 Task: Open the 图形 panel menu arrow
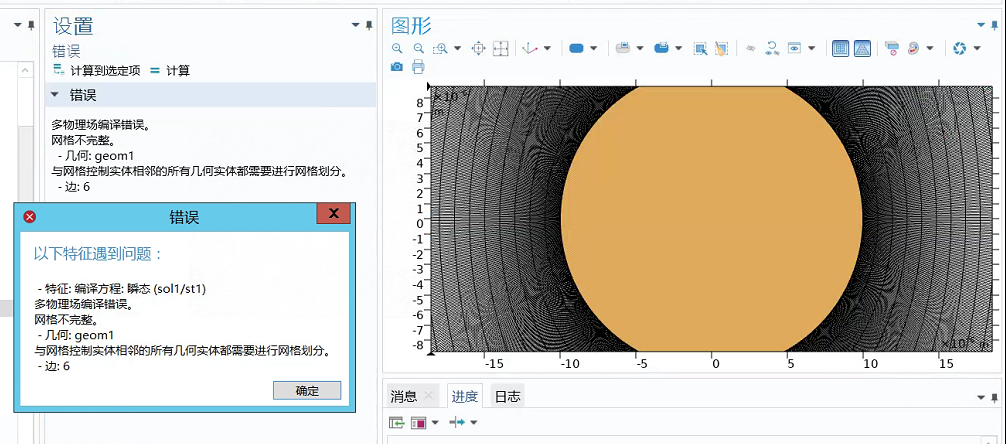(x=980, y=25)
